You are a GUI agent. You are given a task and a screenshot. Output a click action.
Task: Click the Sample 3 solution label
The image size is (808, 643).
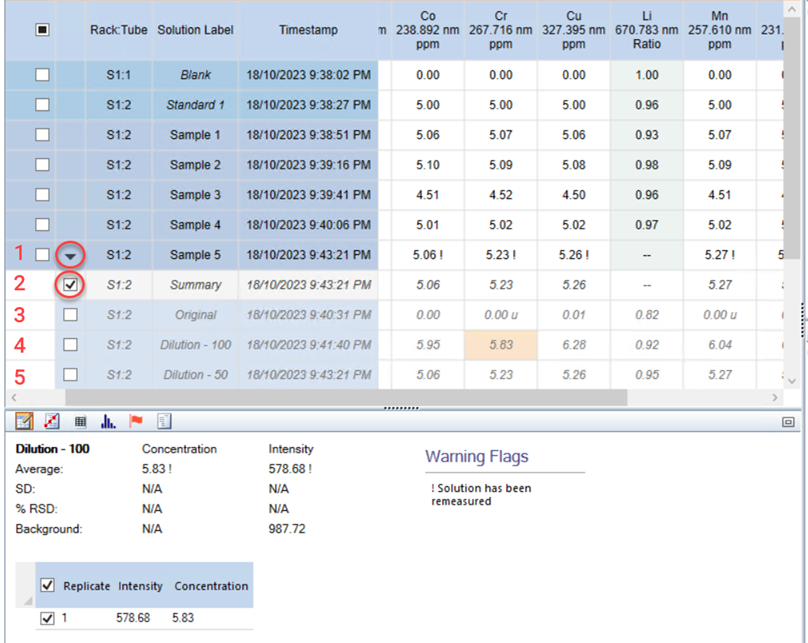click(x=195, y=195)
